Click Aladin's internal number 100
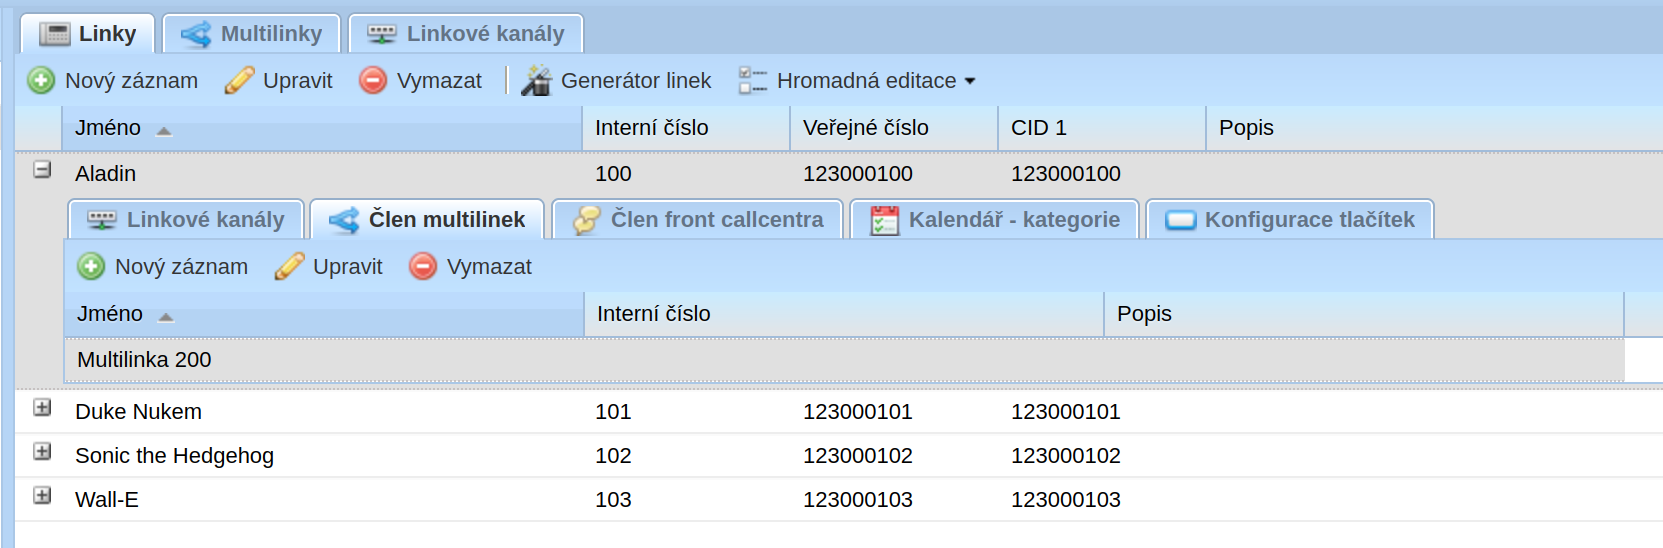Screen dimensions: 1663x548 (613, 174)
